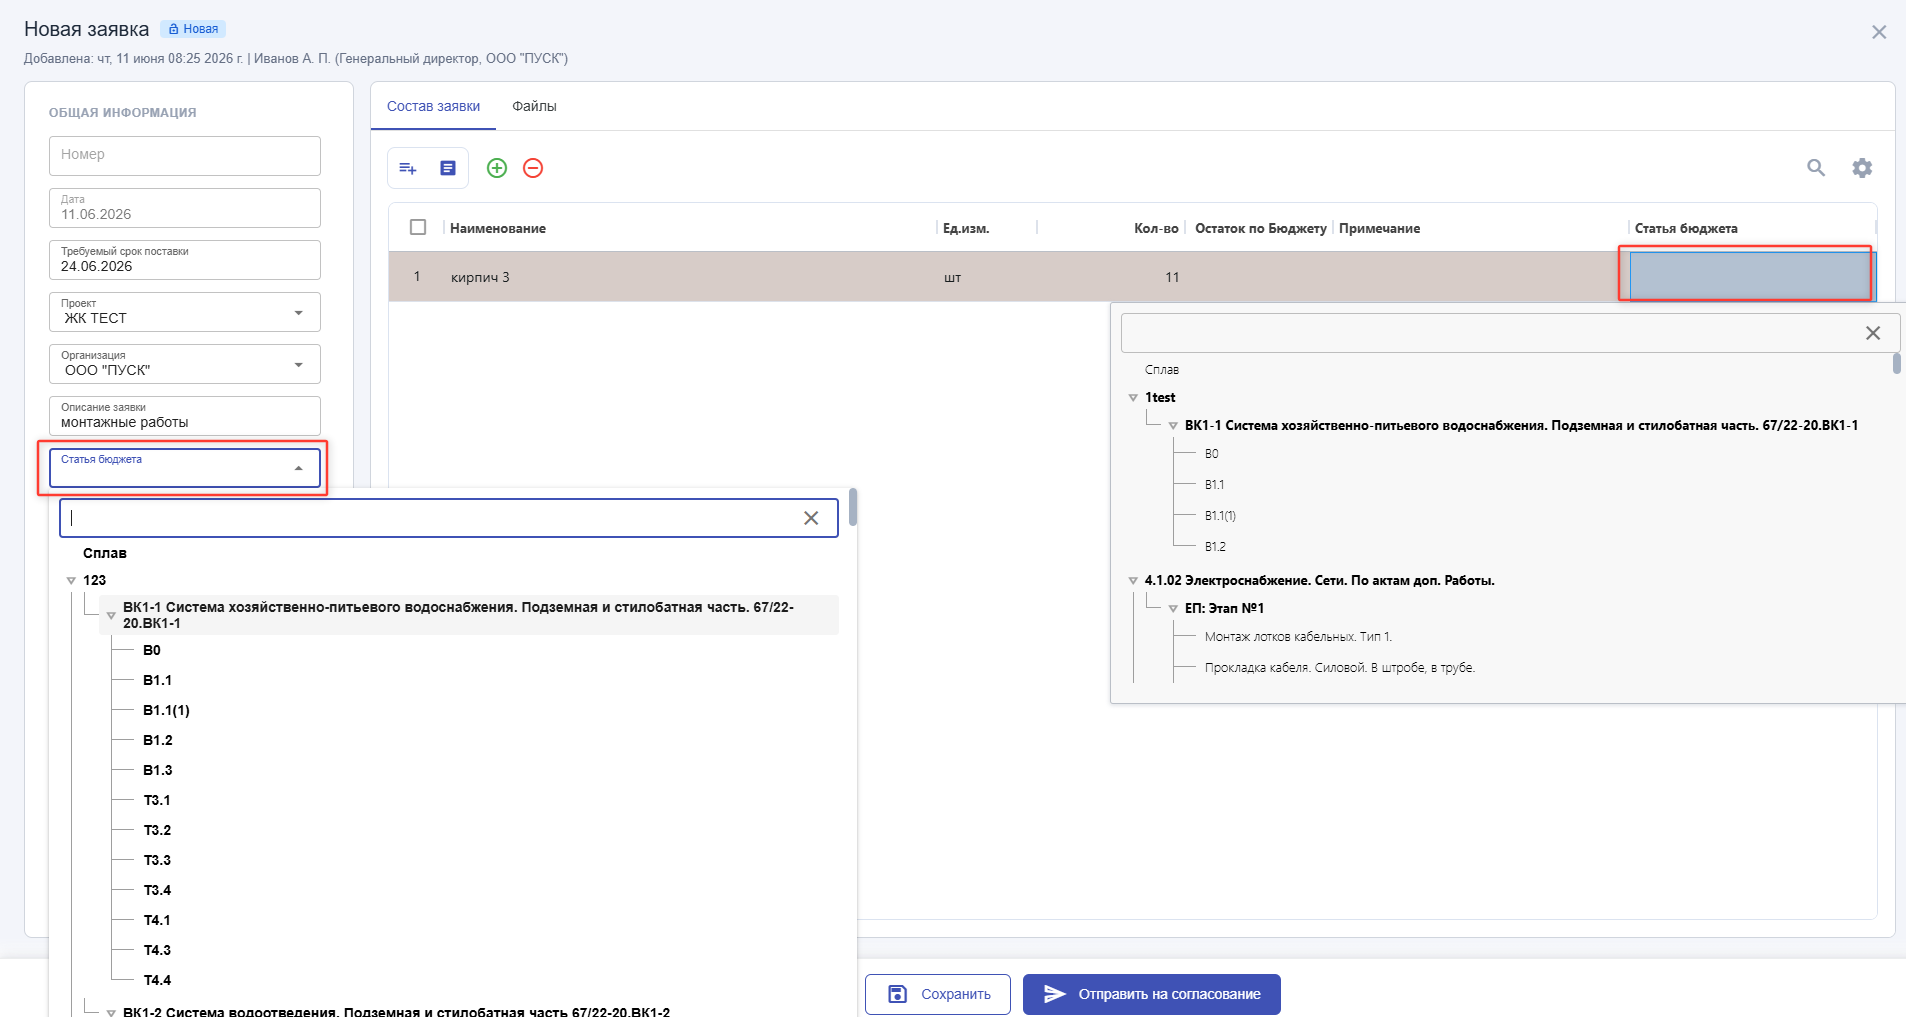Click left dropdown list scrollbar
Screen dimensions: 1906x1017
[x=852, y=507]
